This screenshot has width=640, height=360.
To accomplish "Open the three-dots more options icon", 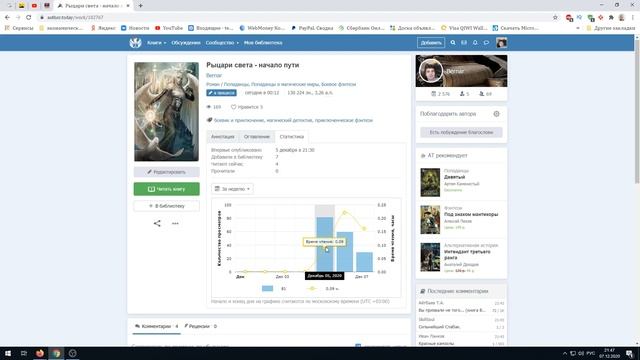I will 175,223.
